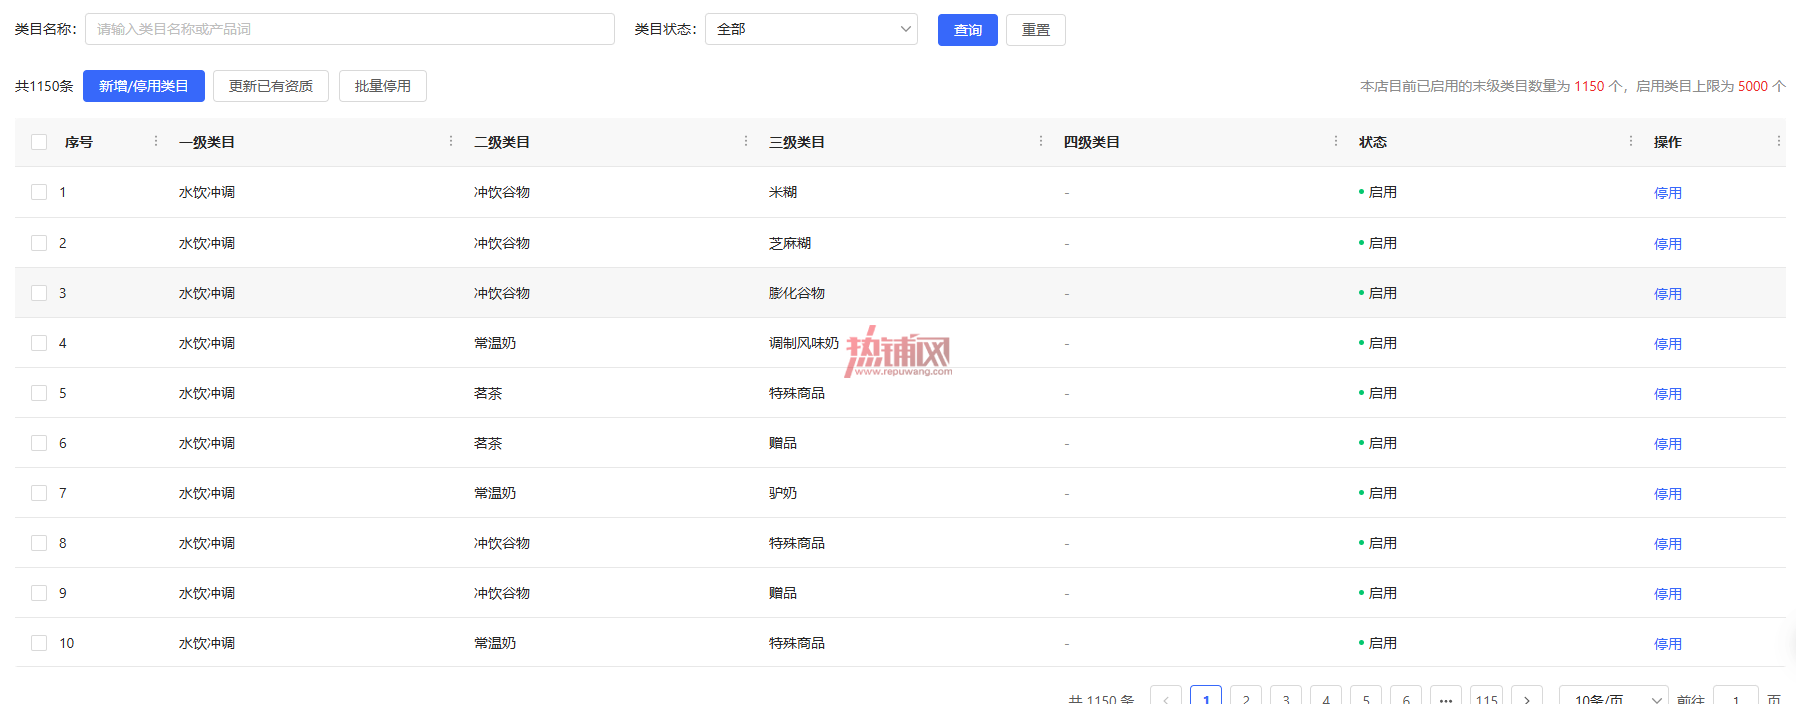The height and width of the screenshot is (704, 1796).
Task: Click 停用 link for row 9
Action: tap(1668, 594)
